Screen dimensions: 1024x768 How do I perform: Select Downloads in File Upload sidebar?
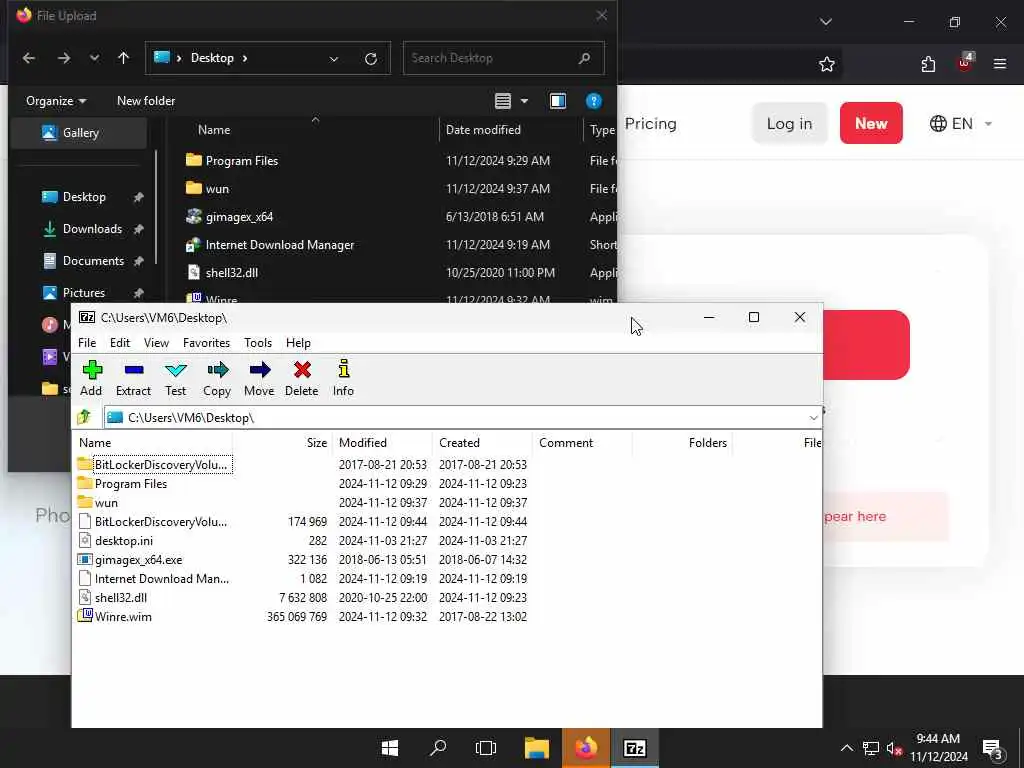(92, 229)
